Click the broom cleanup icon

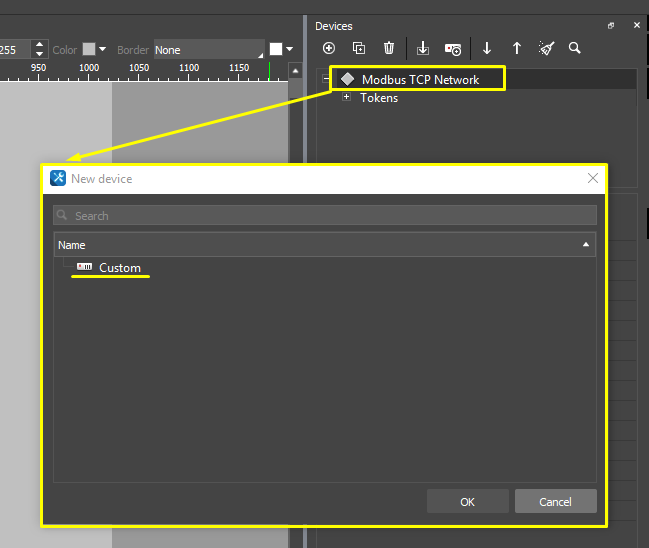(x=546, y=48)
